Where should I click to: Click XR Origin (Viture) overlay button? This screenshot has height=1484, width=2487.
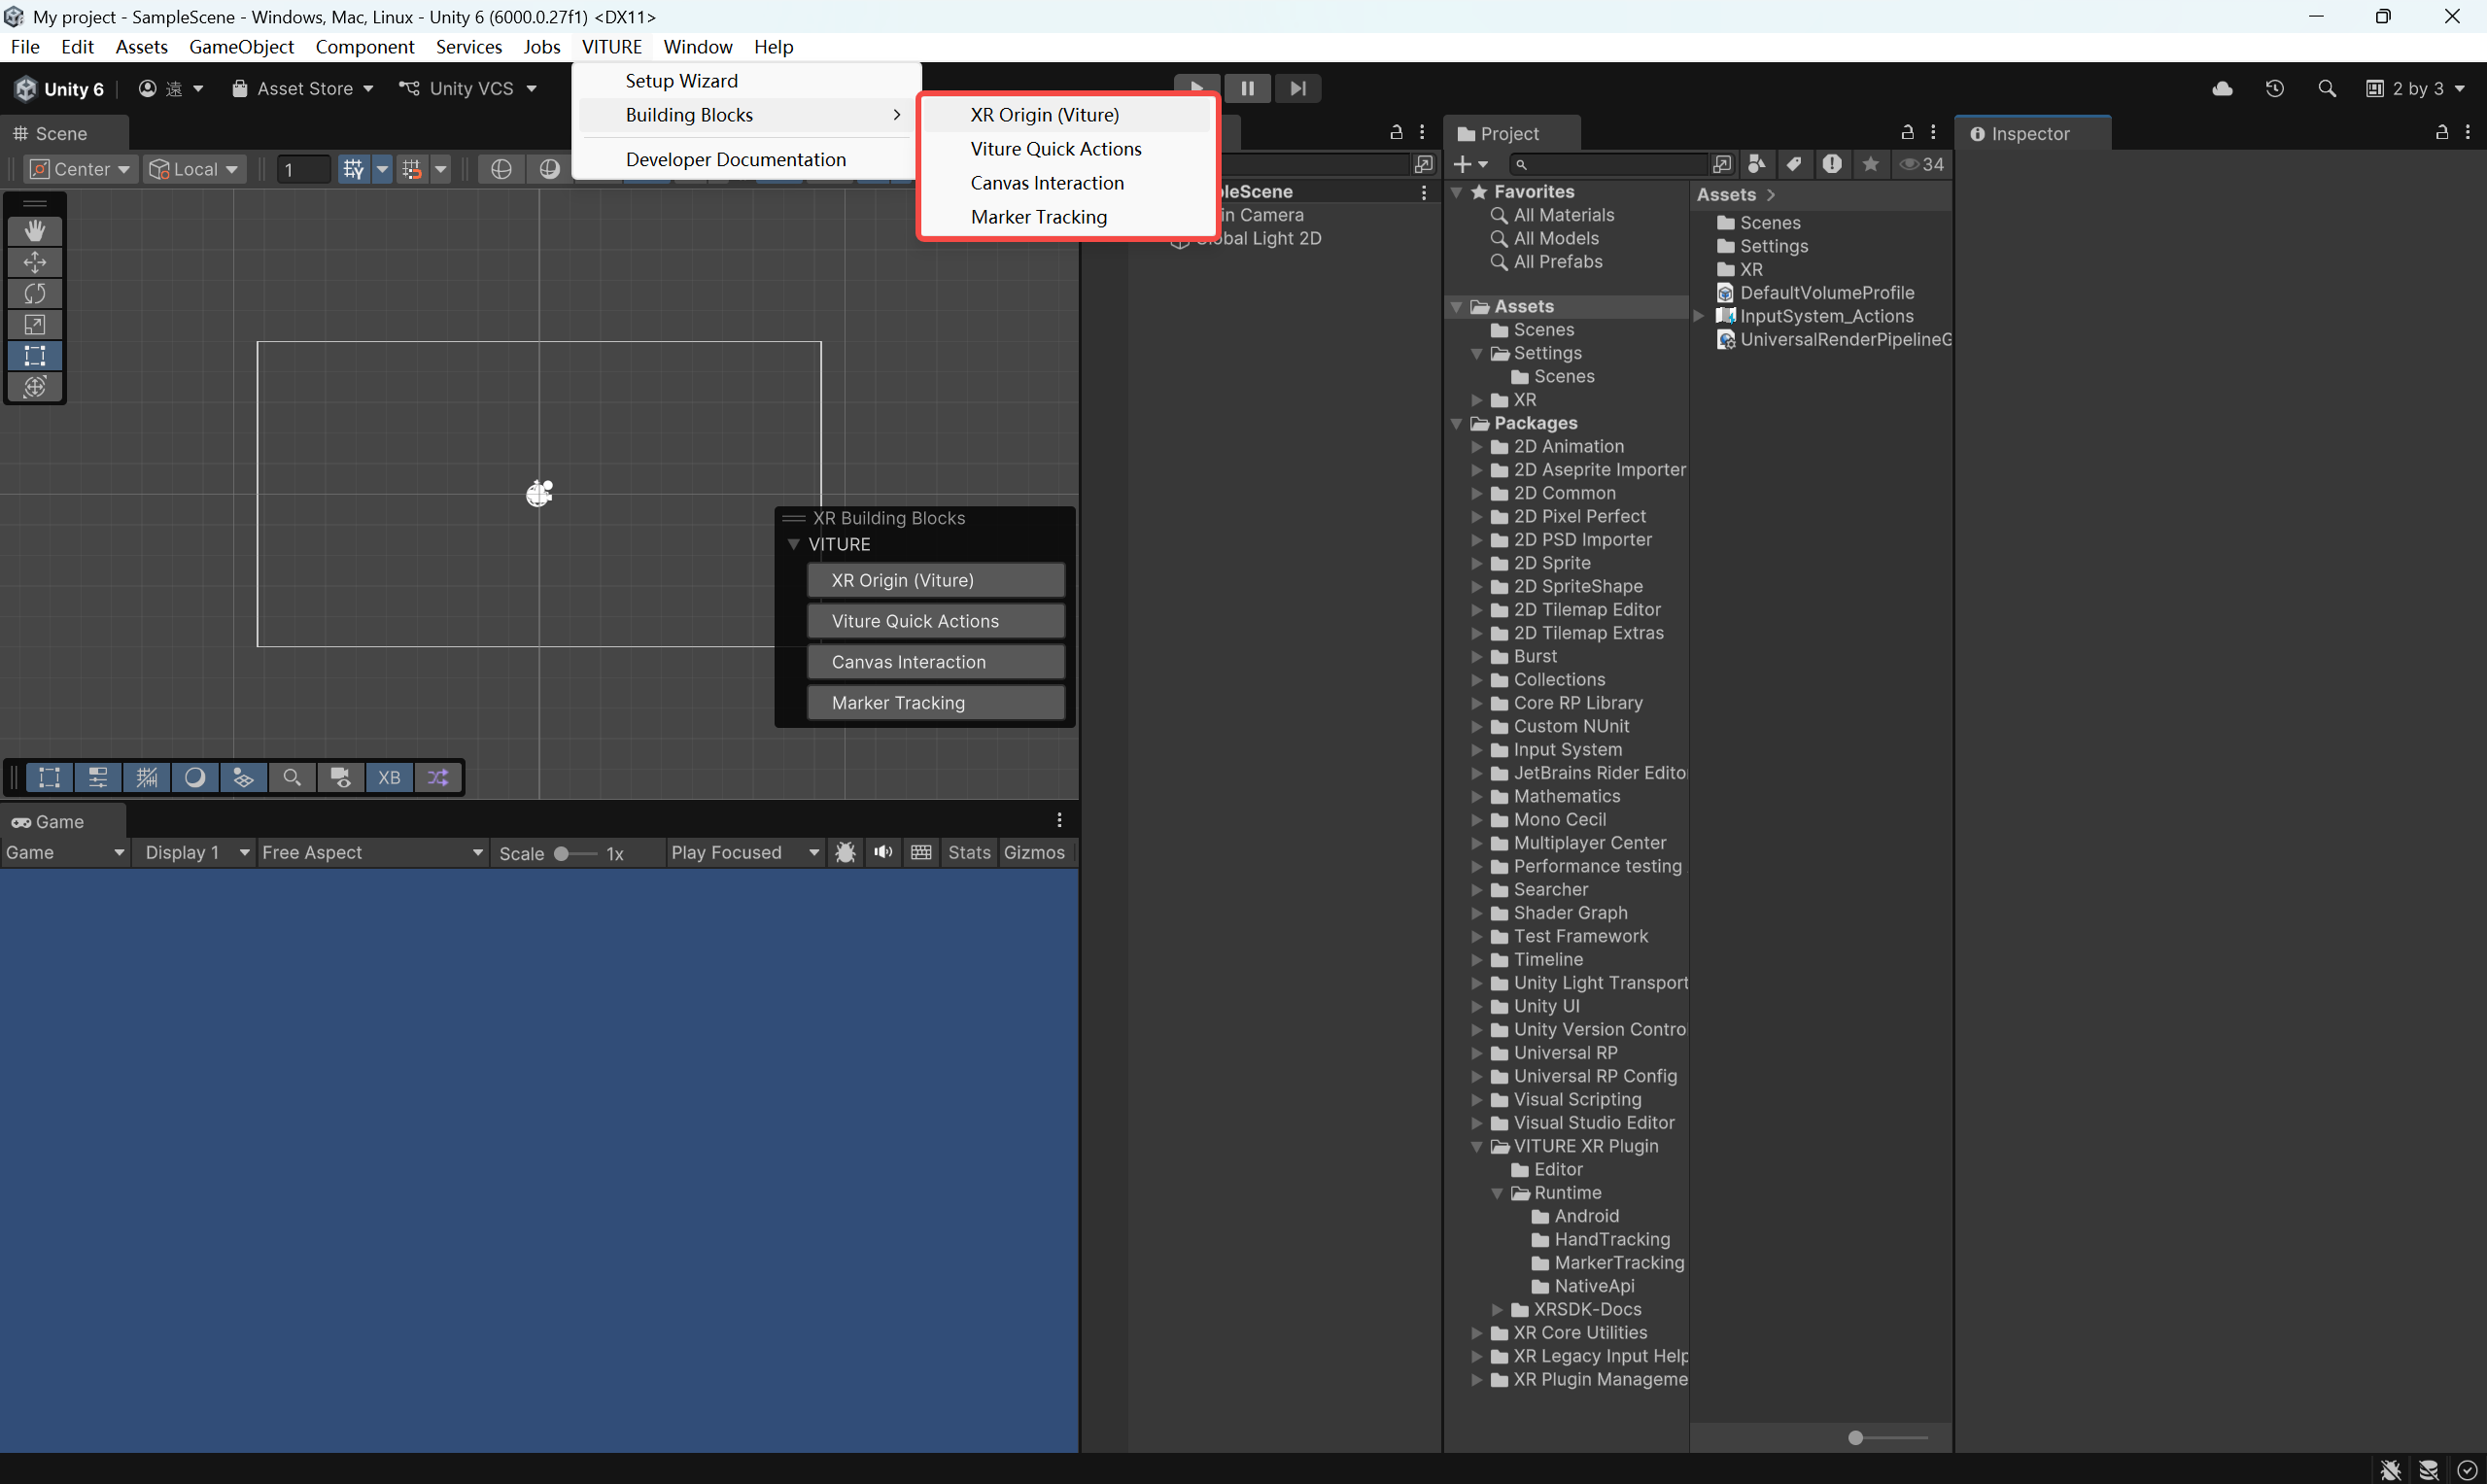click(935, 580)
